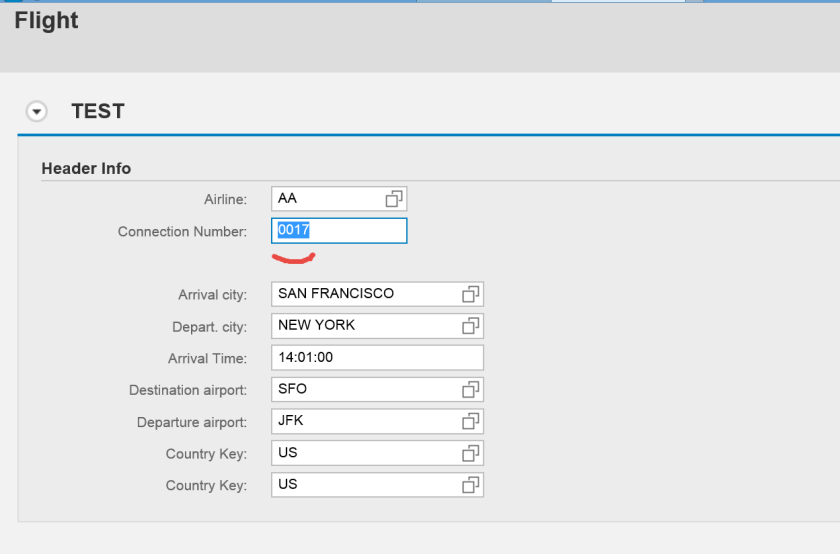840x554 pixels.
Task: Click the Arrival city field SAN FRANCISCO
Action: click(x=378, y=294)
